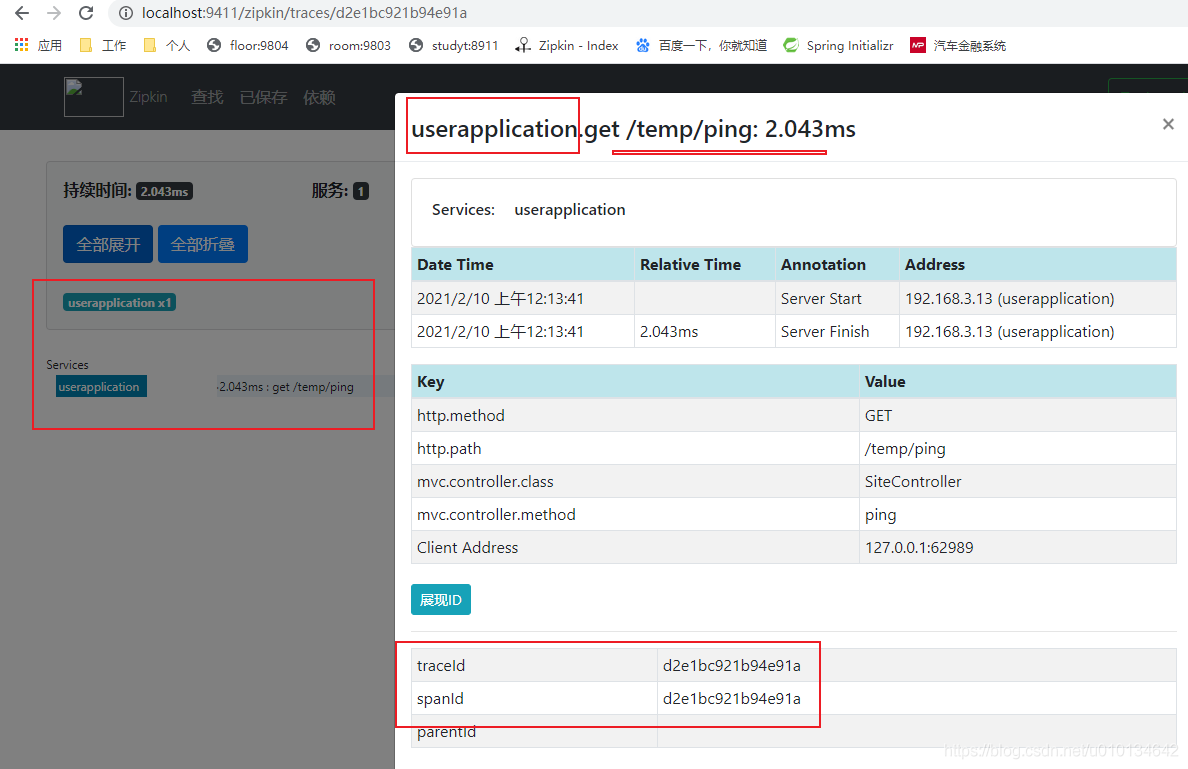Open the room:9803 bookmark
This screenshot has height=769, width=1188.
coord(349,45)
